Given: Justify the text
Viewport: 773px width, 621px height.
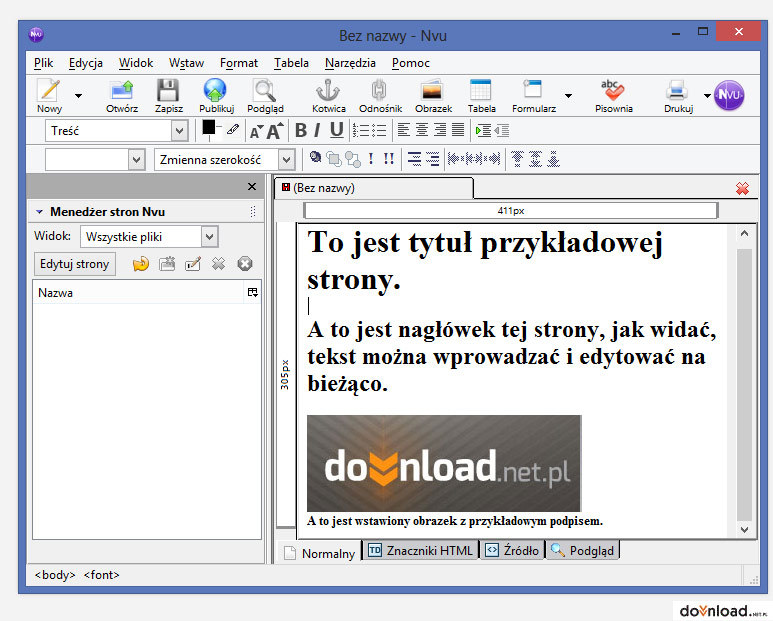Looking at the screenshot, I should pos(458,130).
